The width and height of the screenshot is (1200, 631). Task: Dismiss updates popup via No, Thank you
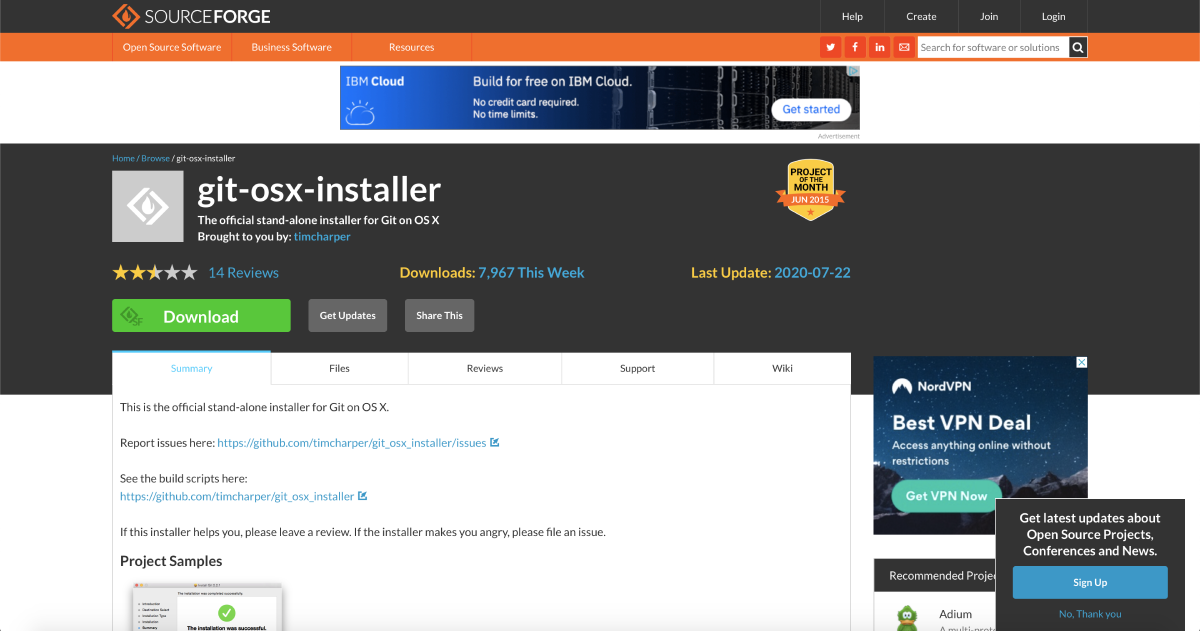pos(1090,613)
